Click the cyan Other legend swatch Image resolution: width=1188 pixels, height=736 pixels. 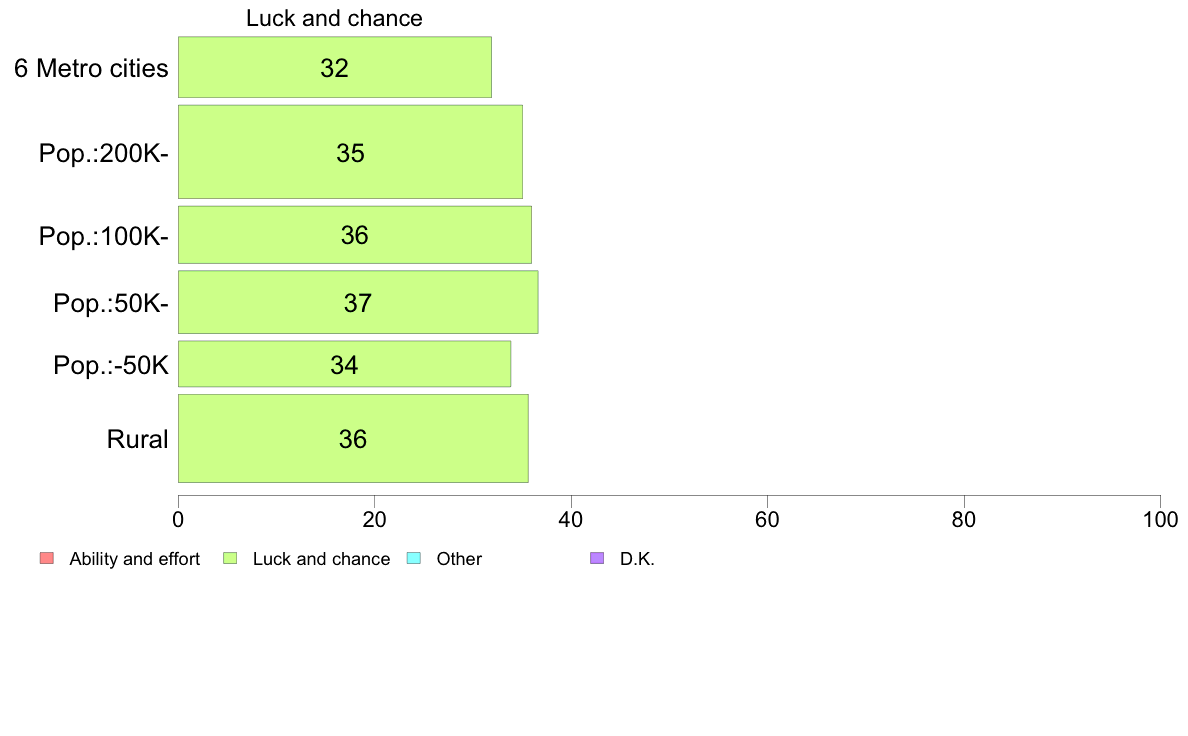pyautogui.click(x=414, y=559)
